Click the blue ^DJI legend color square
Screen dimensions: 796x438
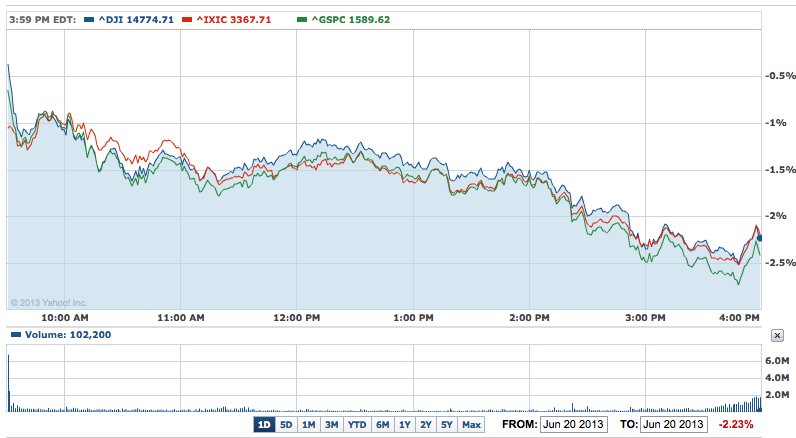click(x=88, y=19)
